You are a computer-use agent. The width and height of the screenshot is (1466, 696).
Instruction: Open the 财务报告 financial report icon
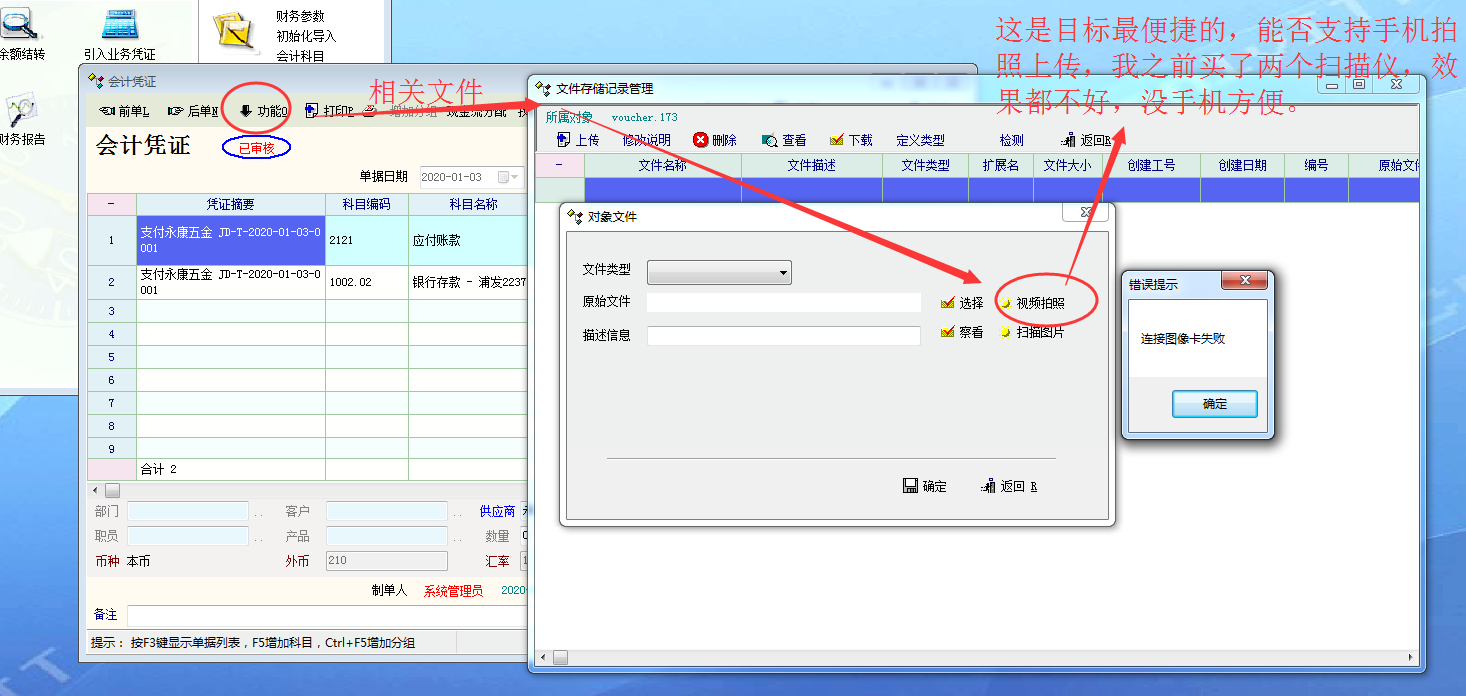[x=20, y=112]
